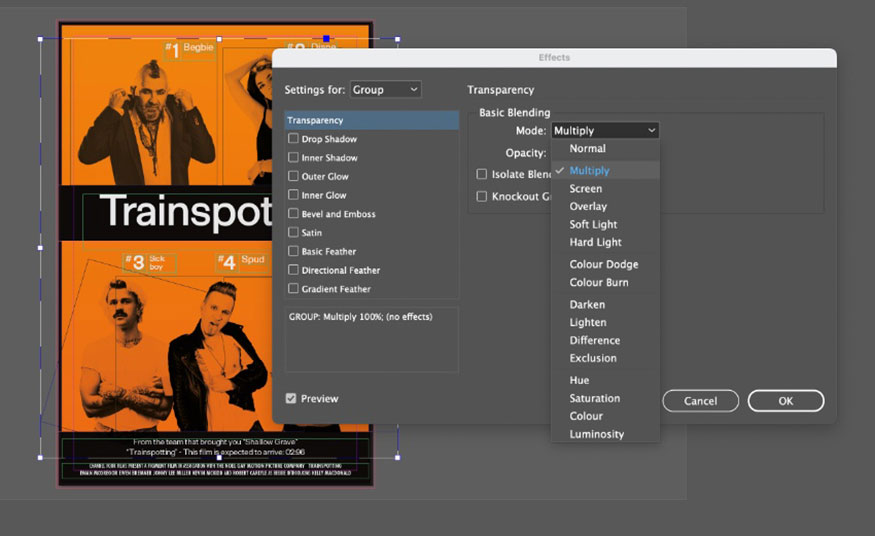Choose Multiply blend mode
The height and width of the screenshot is (536, 875).
(605, 171)
